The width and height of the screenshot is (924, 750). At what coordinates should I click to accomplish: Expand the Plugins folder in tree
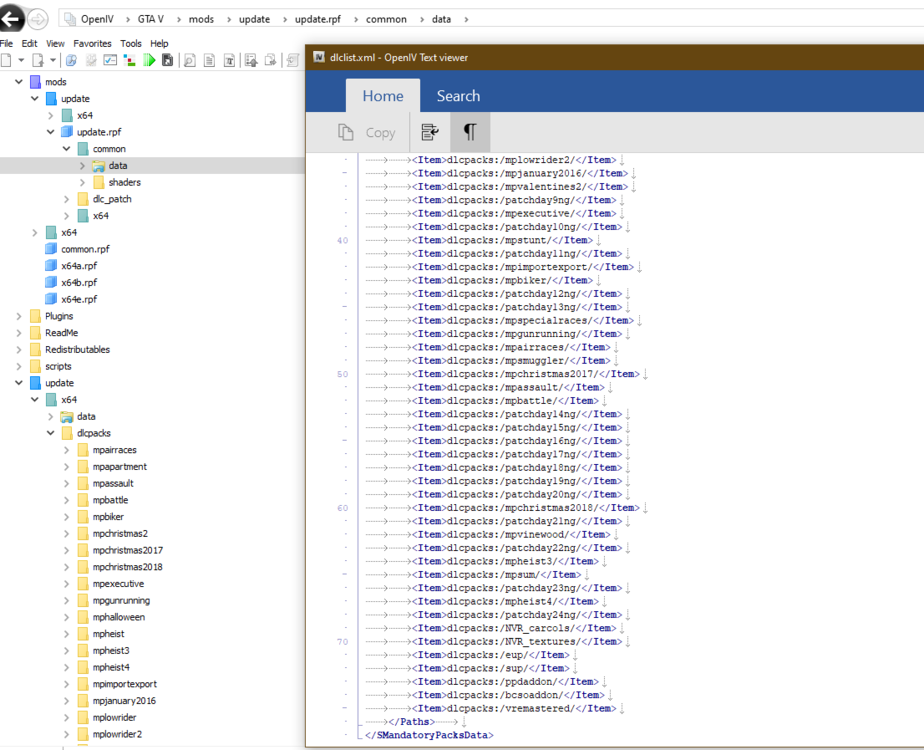(19, 316)
